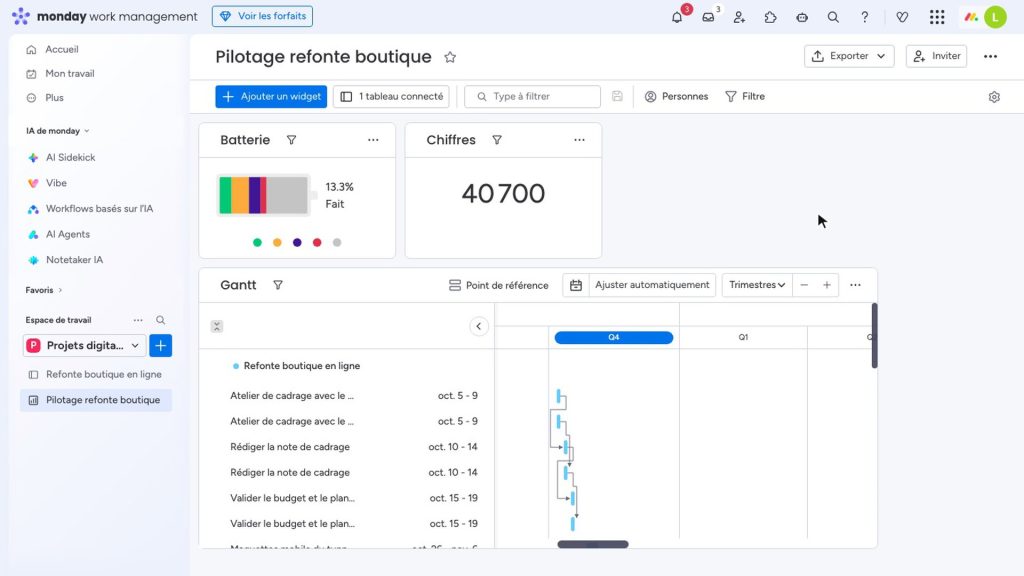Click Ajuster automatiquement
This screenshot has width=1024, height=576.
click(x=652, y=285)
